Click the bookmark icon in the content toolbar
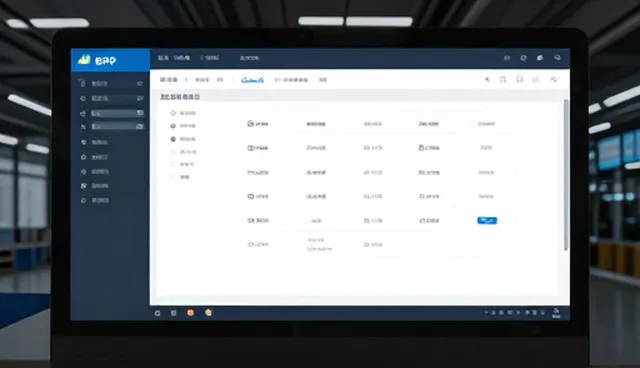640x368 pixels. pos(519,80)
